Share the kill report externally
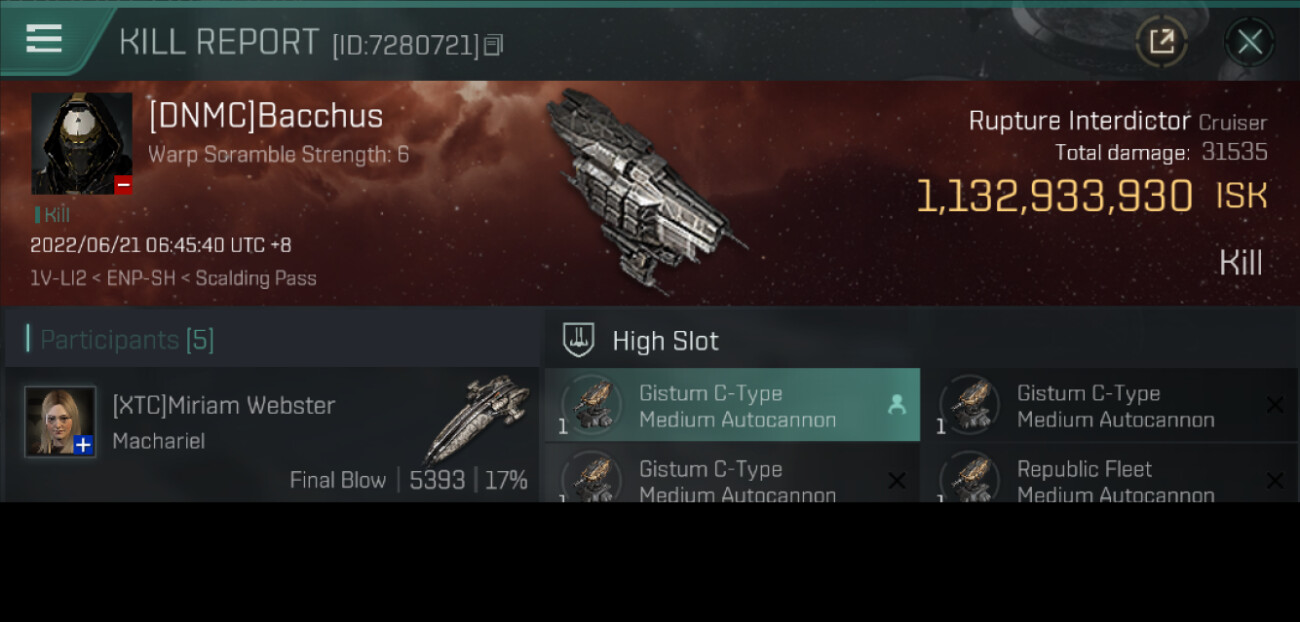 [x=1161, y=42]
